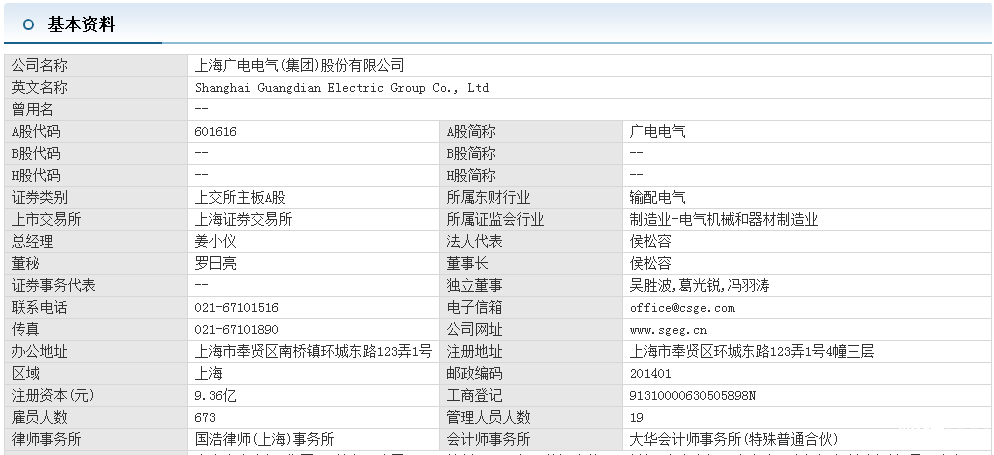
Task: Click the 公司网址 label cell
Action: (x=531, y=330)
